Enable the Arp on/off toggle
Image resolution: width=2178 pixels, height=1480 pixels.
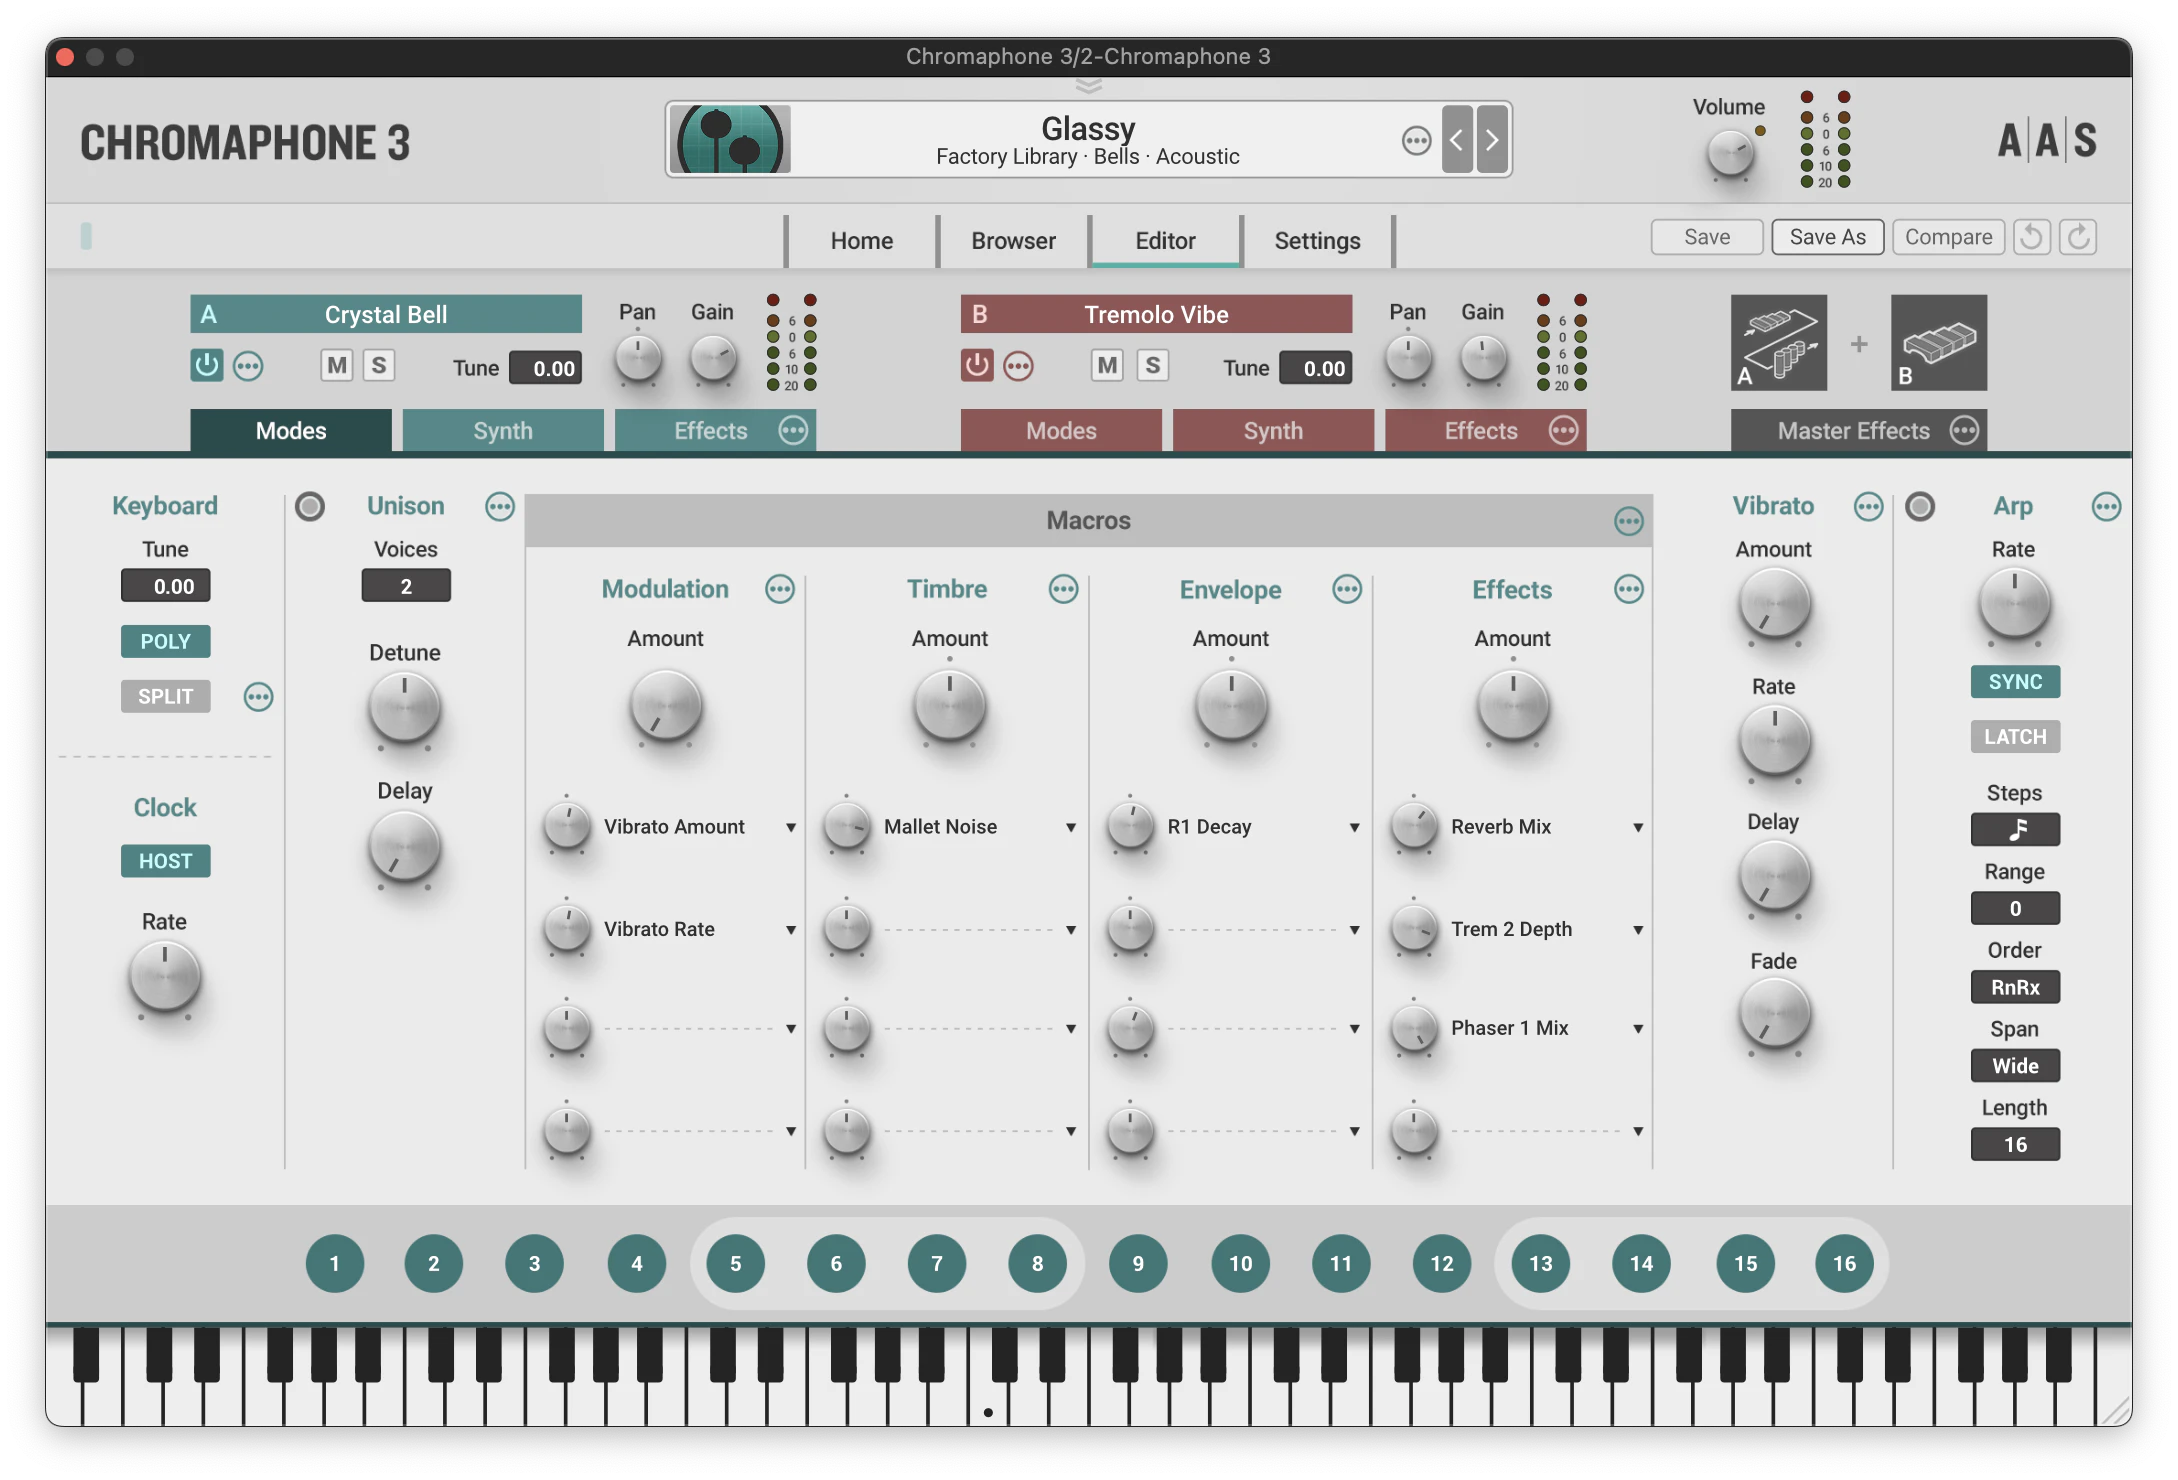(x=1920, y=507)
